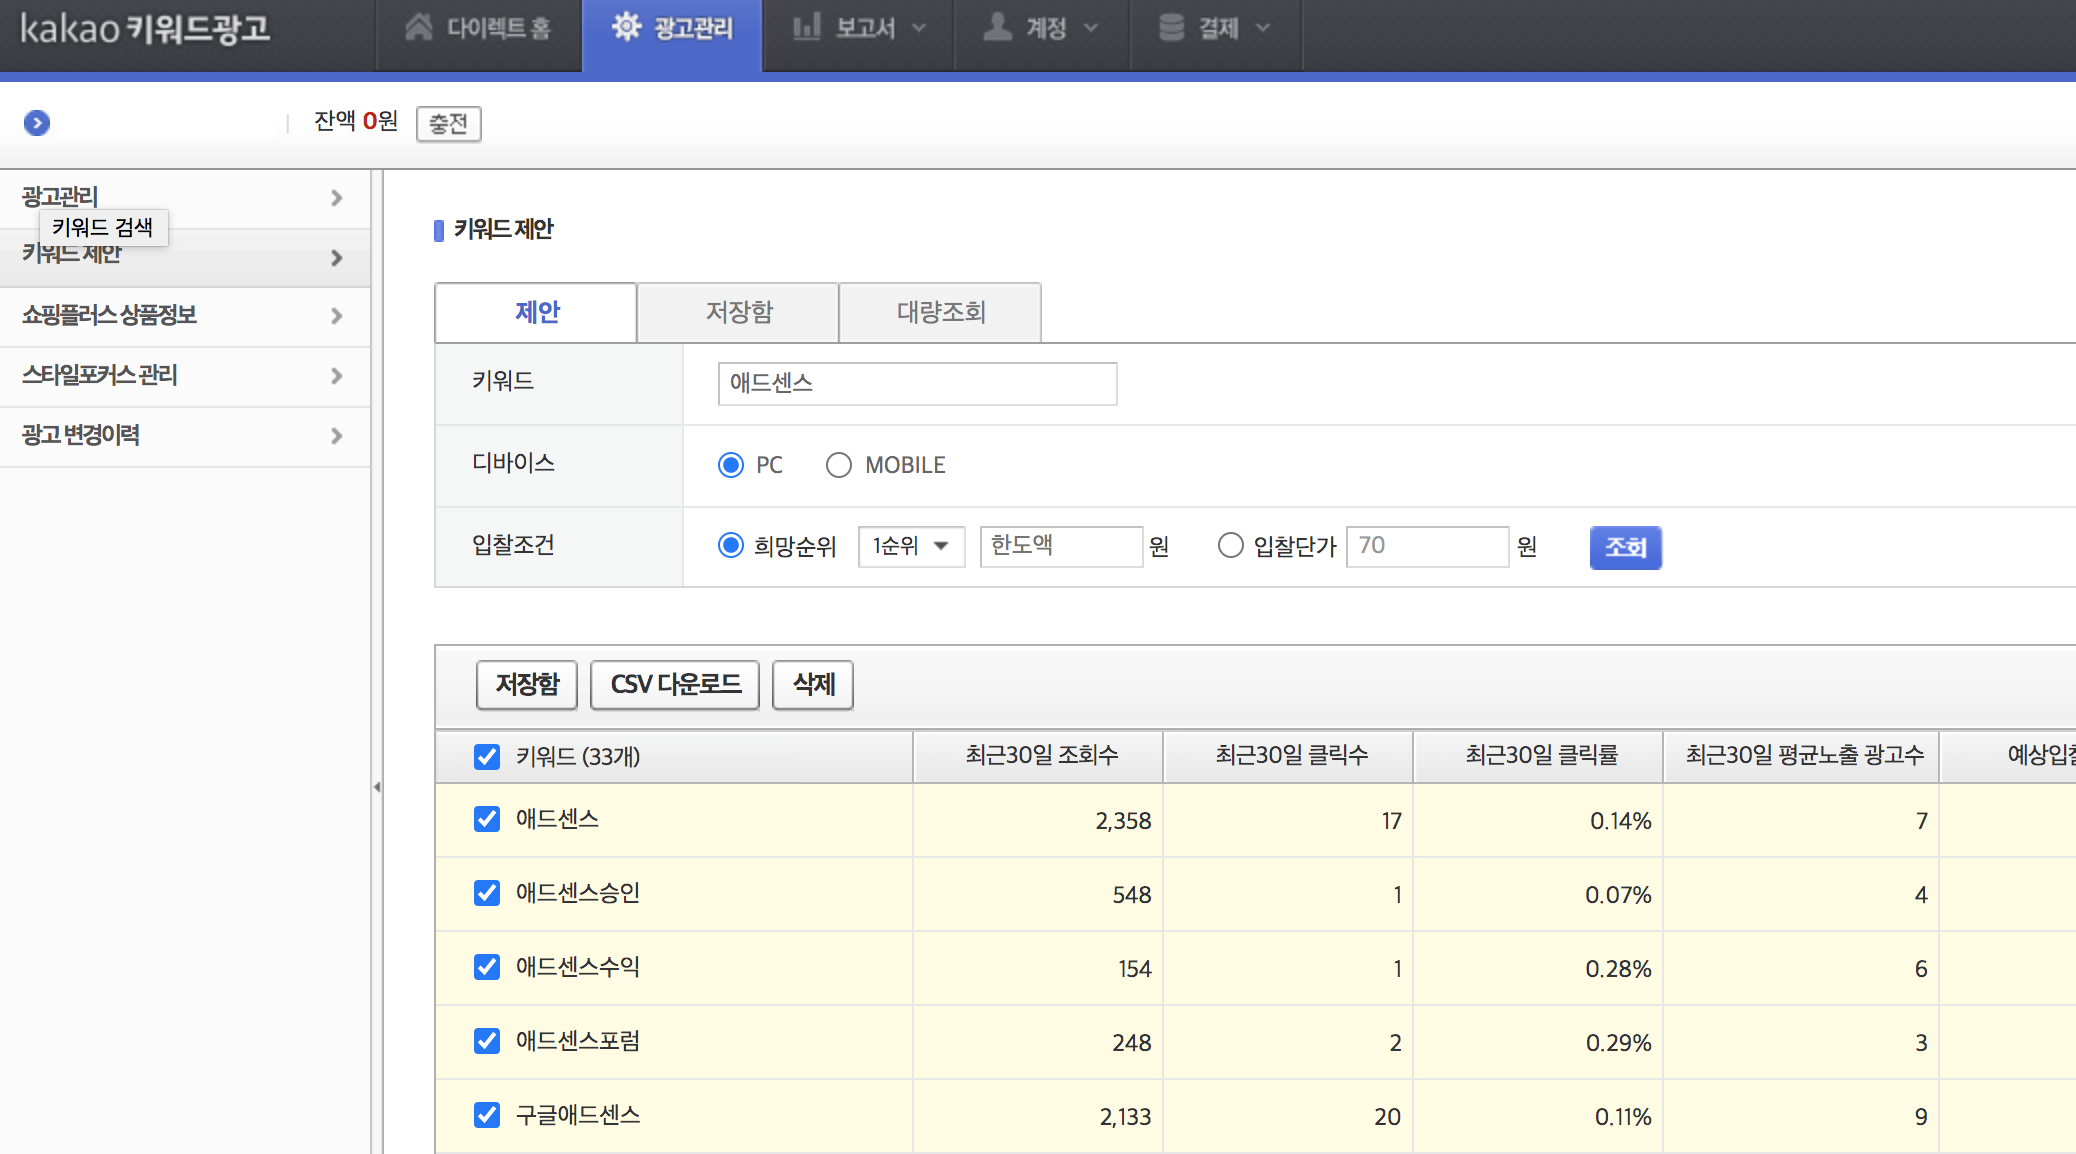Select the 입찰단가 radio option
This screenshot has height=1154, width=2076.
click(x=1230, y=545)
